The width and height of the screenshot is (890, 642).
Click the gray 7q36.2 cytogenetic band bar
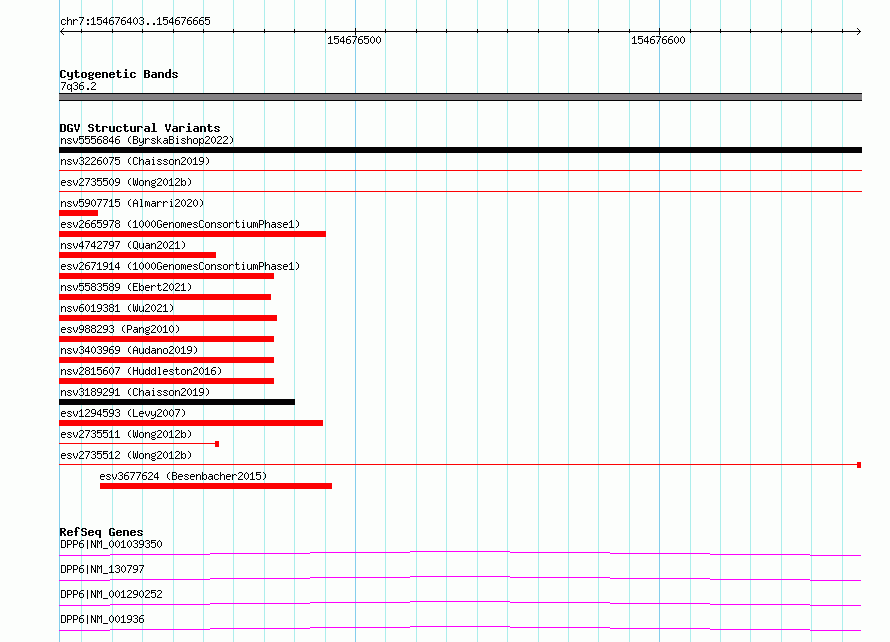coord(460,97)
